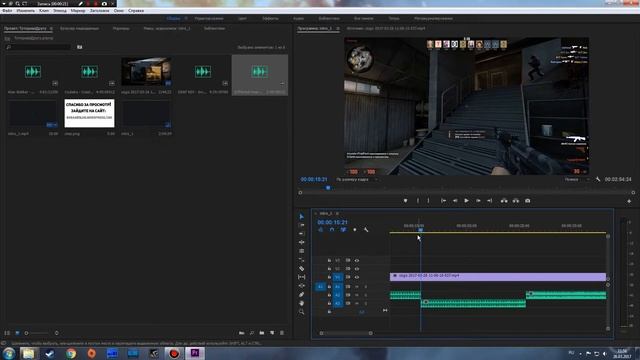Screen dimensions: 640x360
Task: Click the Lift button
Action: (x=504, y=201)
